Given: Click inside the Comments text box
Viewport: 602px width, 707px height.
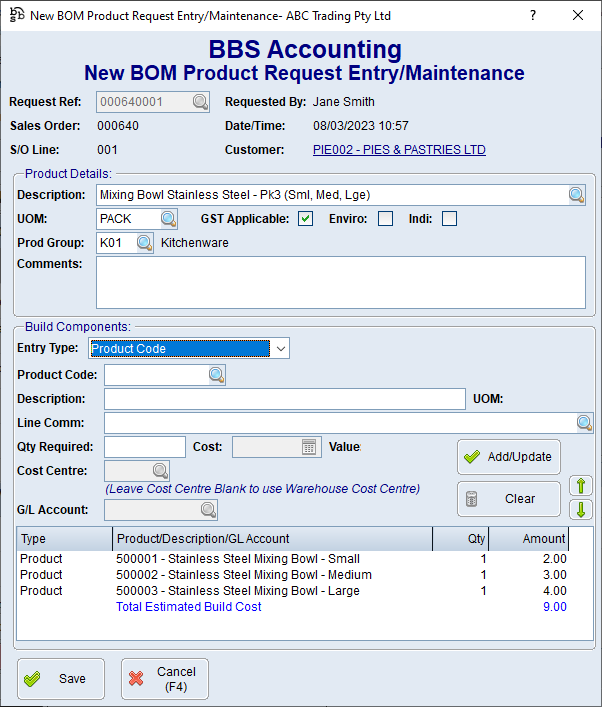Looking at the screenshot, I should (340, 282).
